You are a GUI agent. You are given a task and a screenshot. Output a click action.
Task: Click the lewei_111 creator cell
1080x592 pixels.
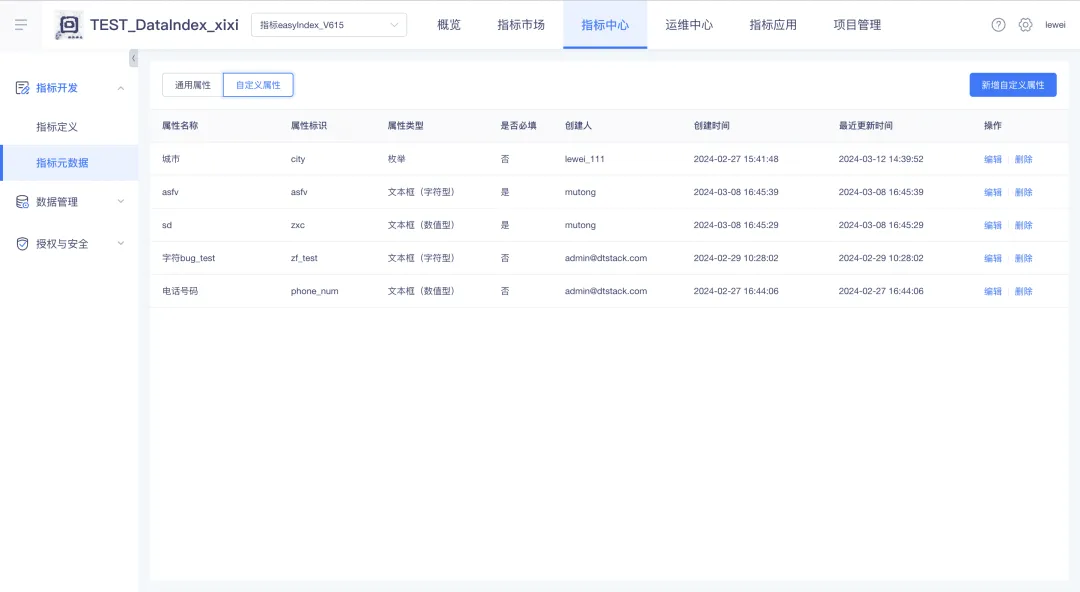point(584,159)
